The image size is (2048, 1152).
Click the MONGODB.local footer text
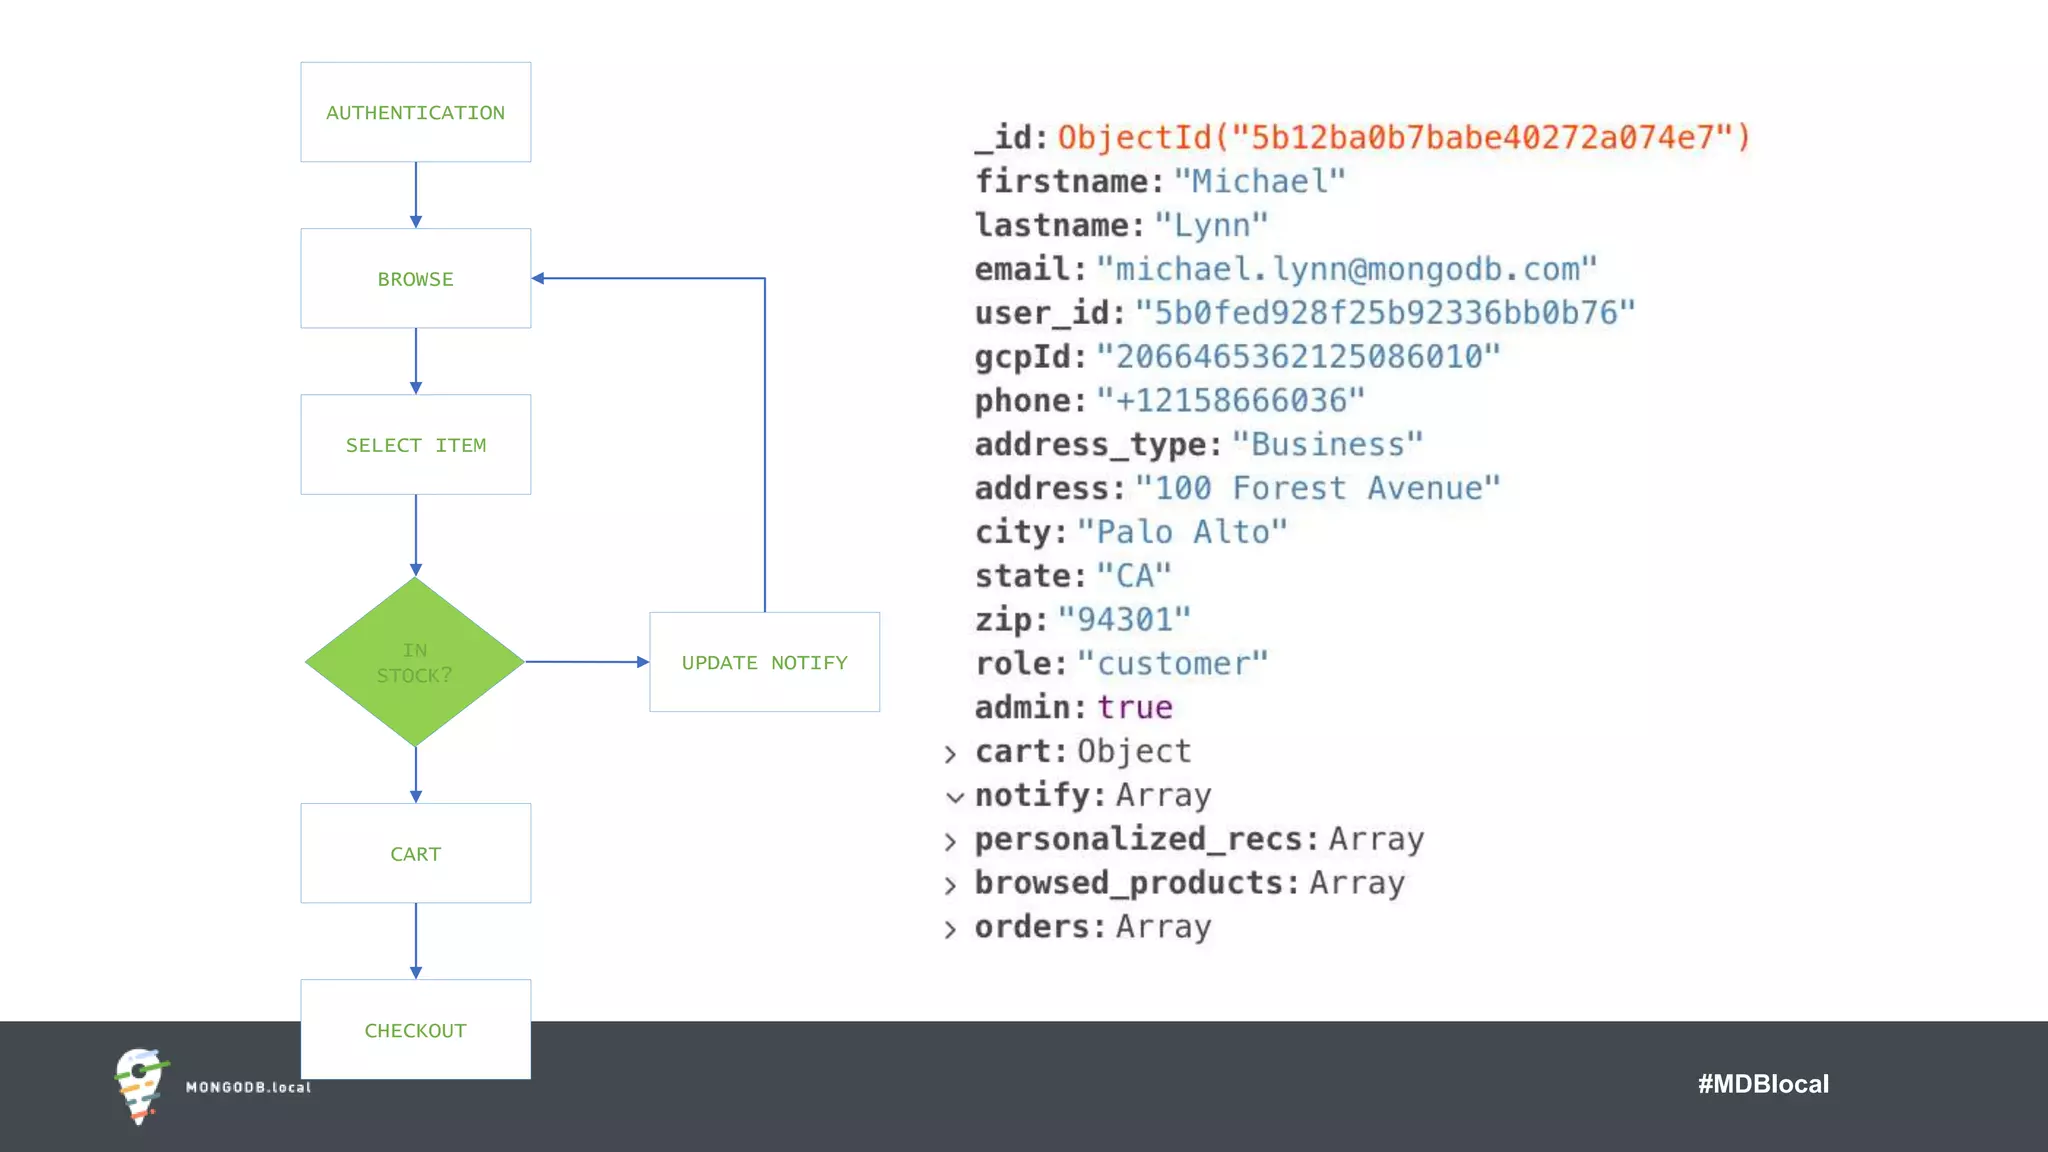click(248, 1087)
